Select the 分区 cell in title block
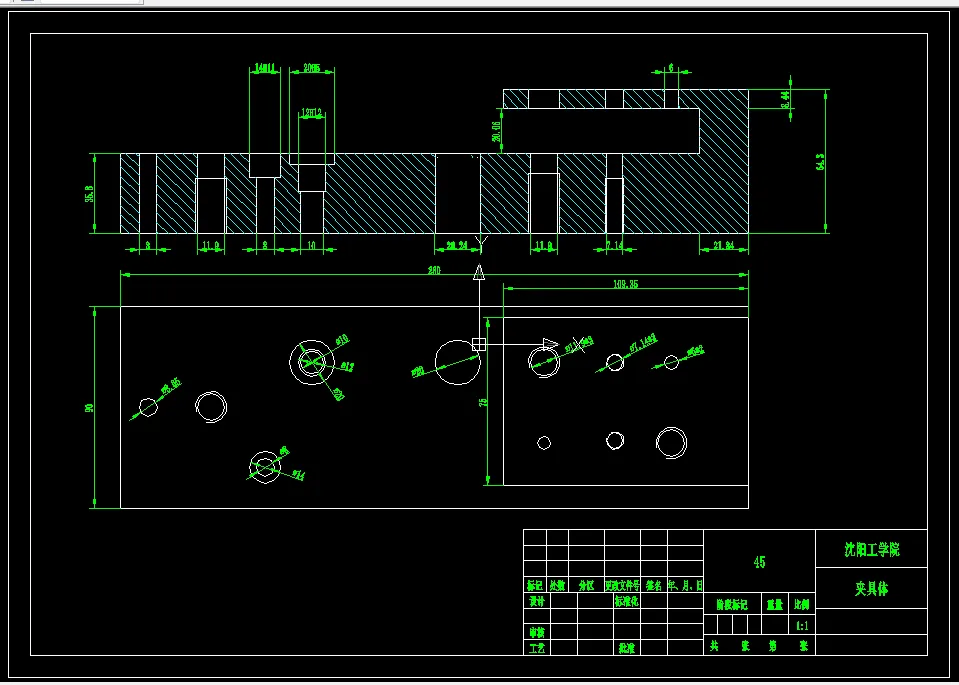 point(587,585)
